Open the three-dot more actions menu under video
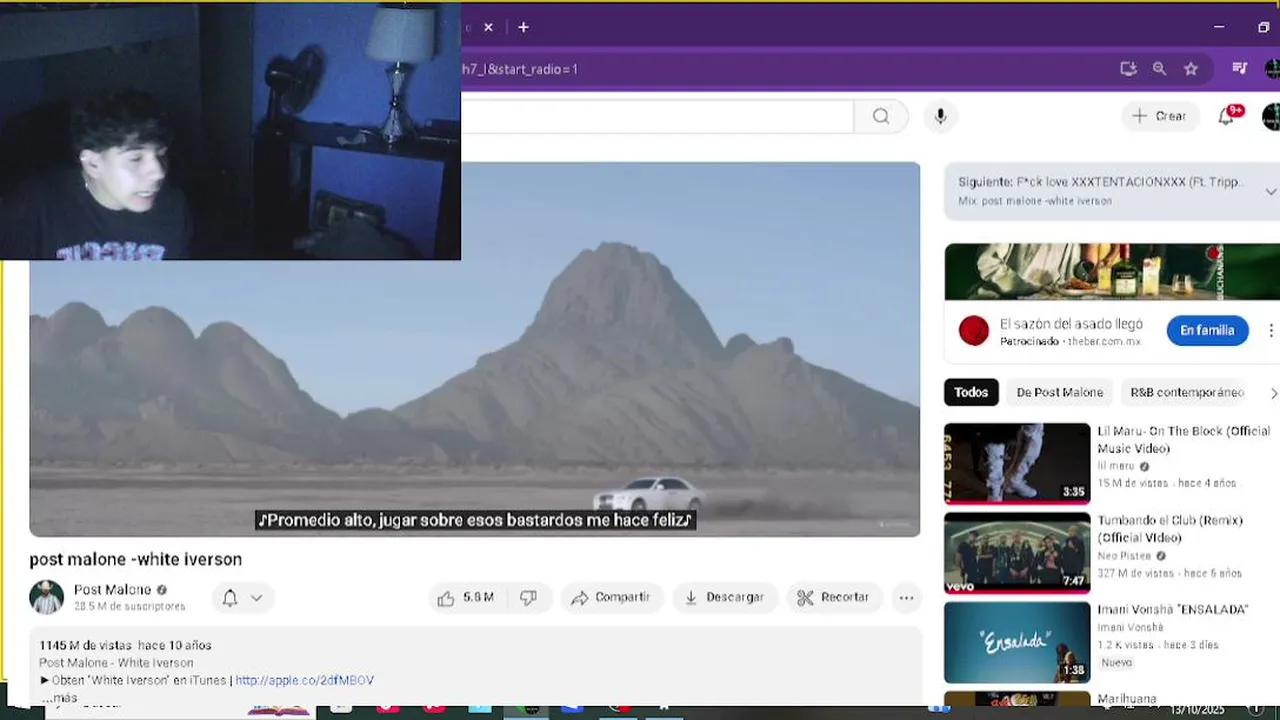The width and height of the screenshot is (1280, 720). coord(906,598)
